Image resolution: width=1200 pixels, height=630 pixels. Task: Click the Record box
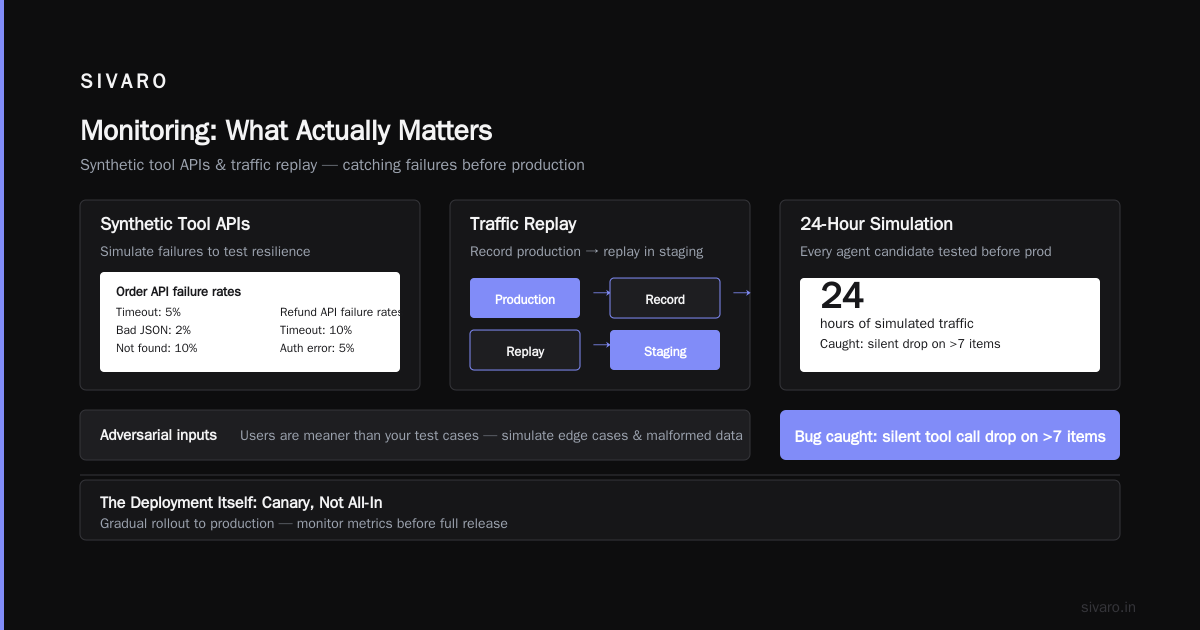(x=665, y=298)
